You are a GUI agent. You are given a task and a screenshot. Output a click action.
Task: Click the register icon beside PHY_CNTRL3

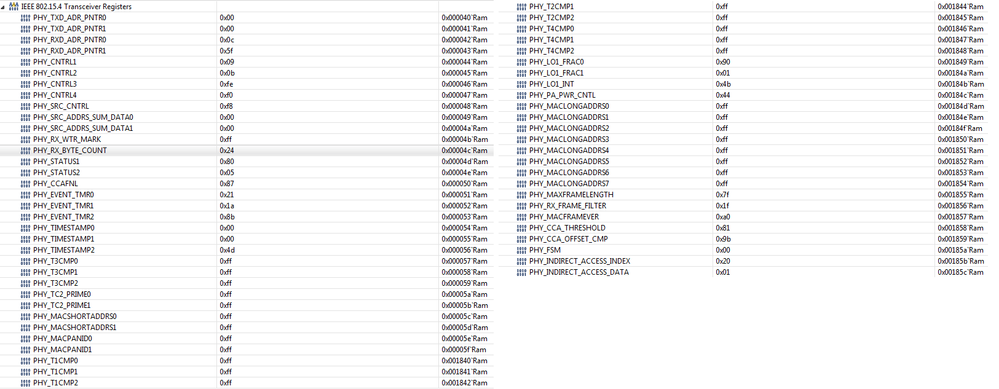point(25,84)
